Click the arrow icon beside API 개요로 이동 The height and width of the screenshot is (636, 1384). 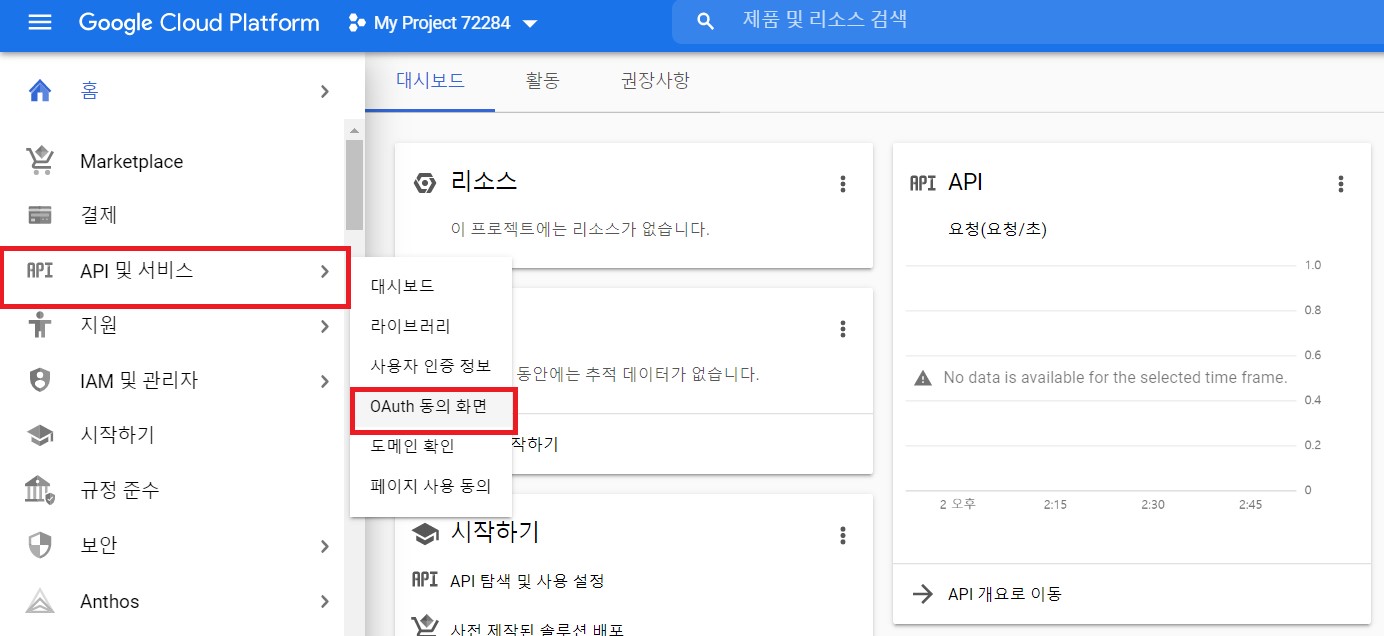coord(922,594)
